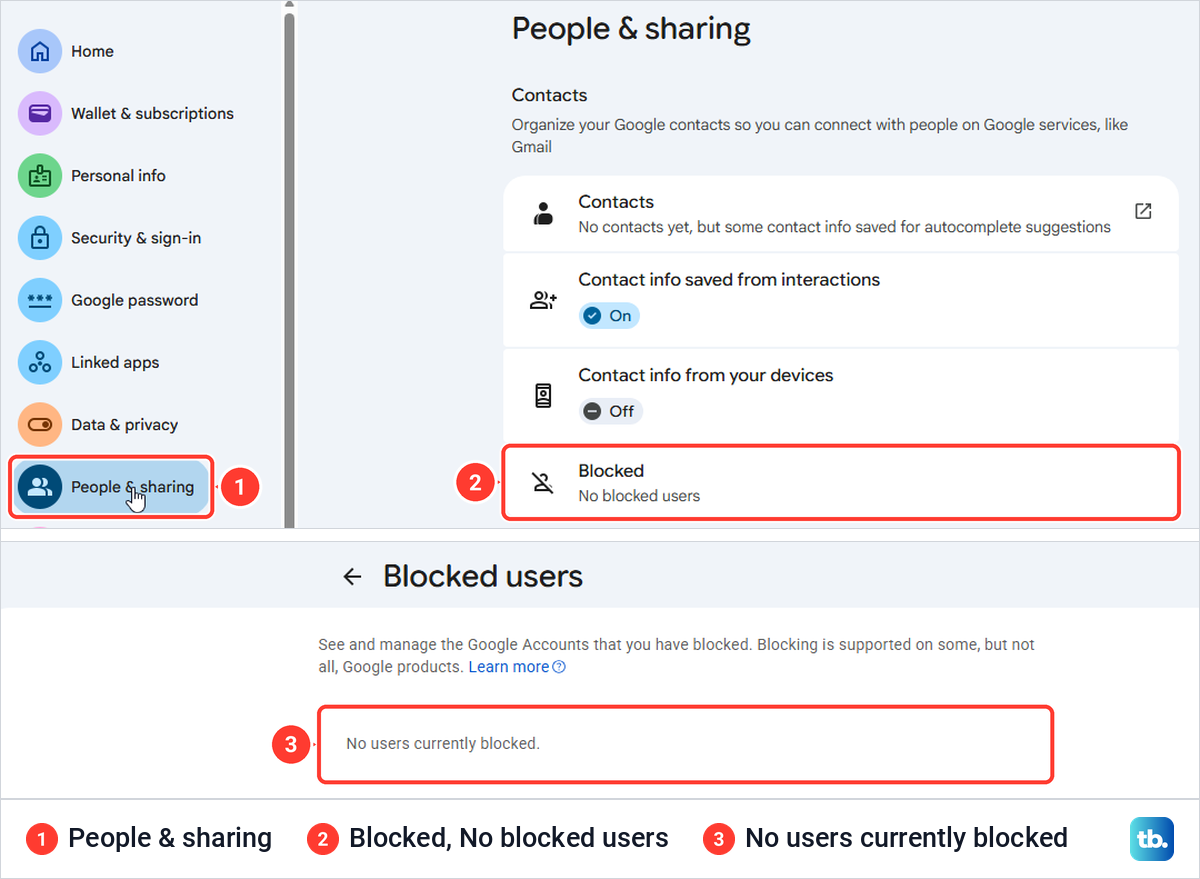Open Contact info saved from interactions
The image size is (1200, 879).
point(841,300)
